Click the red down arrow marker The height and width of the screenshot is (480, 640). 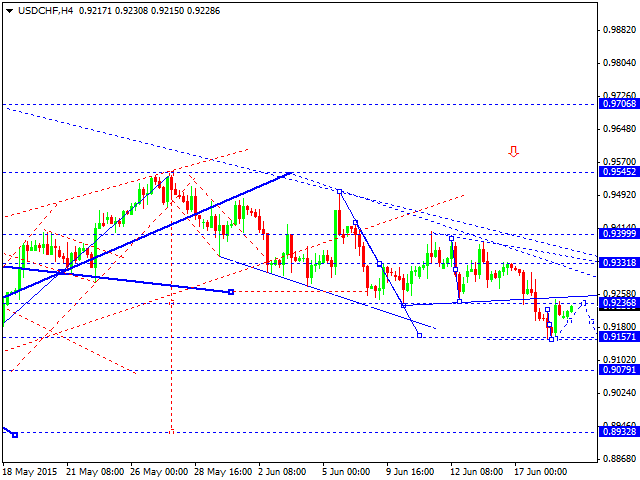click(514, 152)
